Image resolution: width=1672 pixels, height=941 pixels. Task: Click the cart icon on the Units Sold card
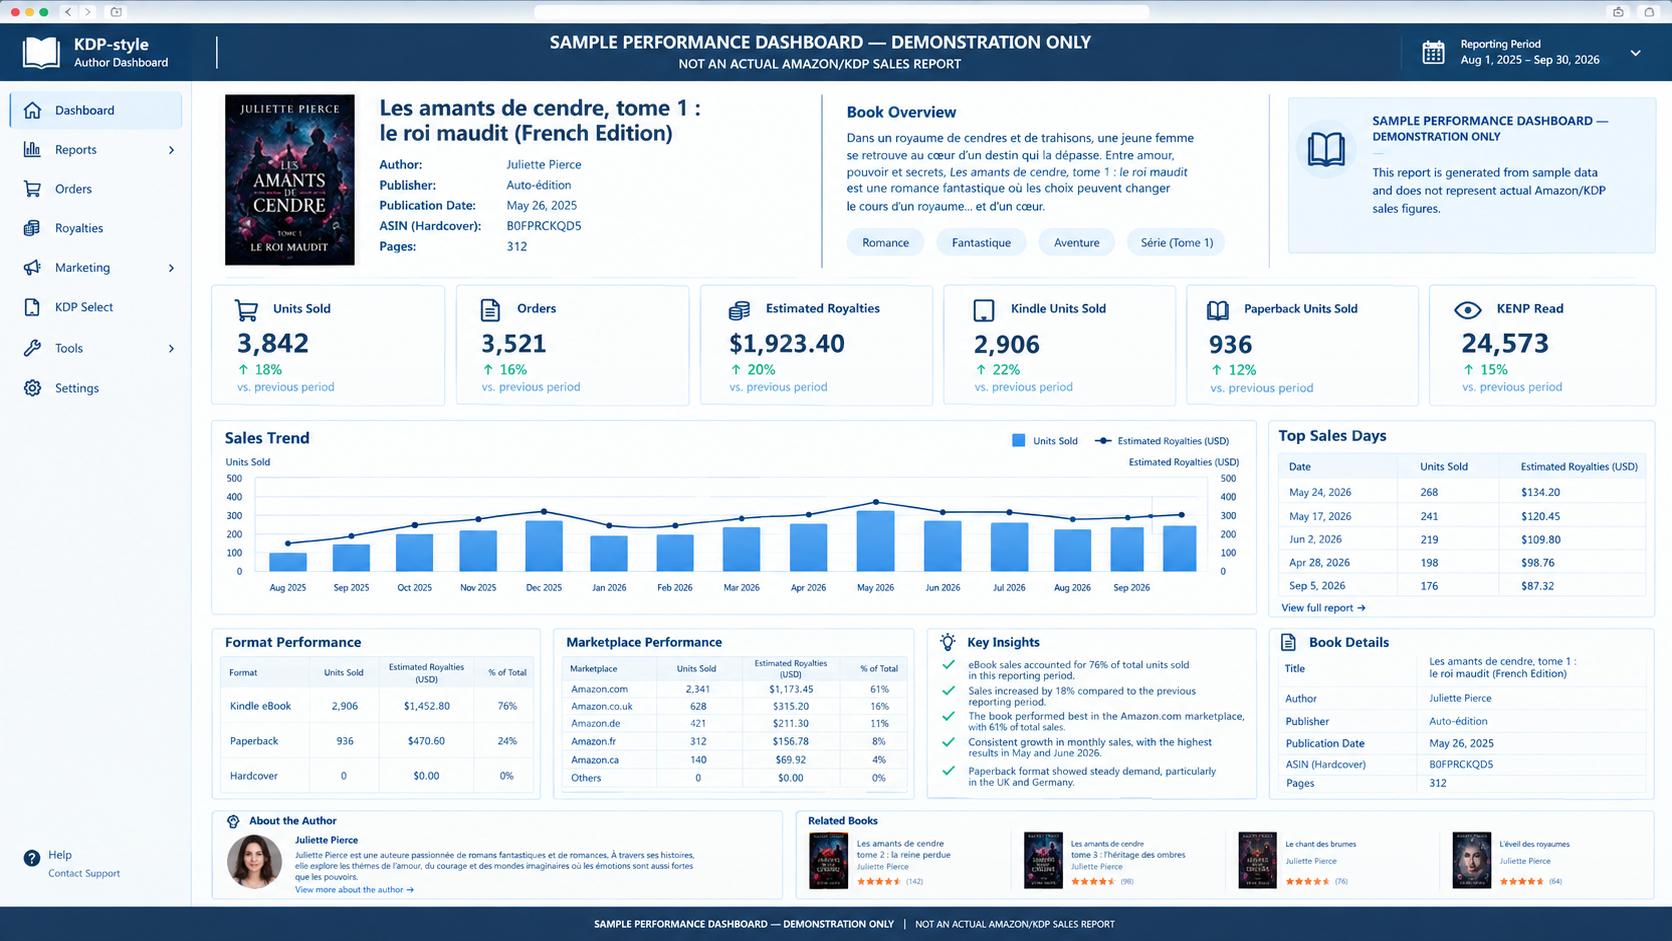[x=246, y=310]
